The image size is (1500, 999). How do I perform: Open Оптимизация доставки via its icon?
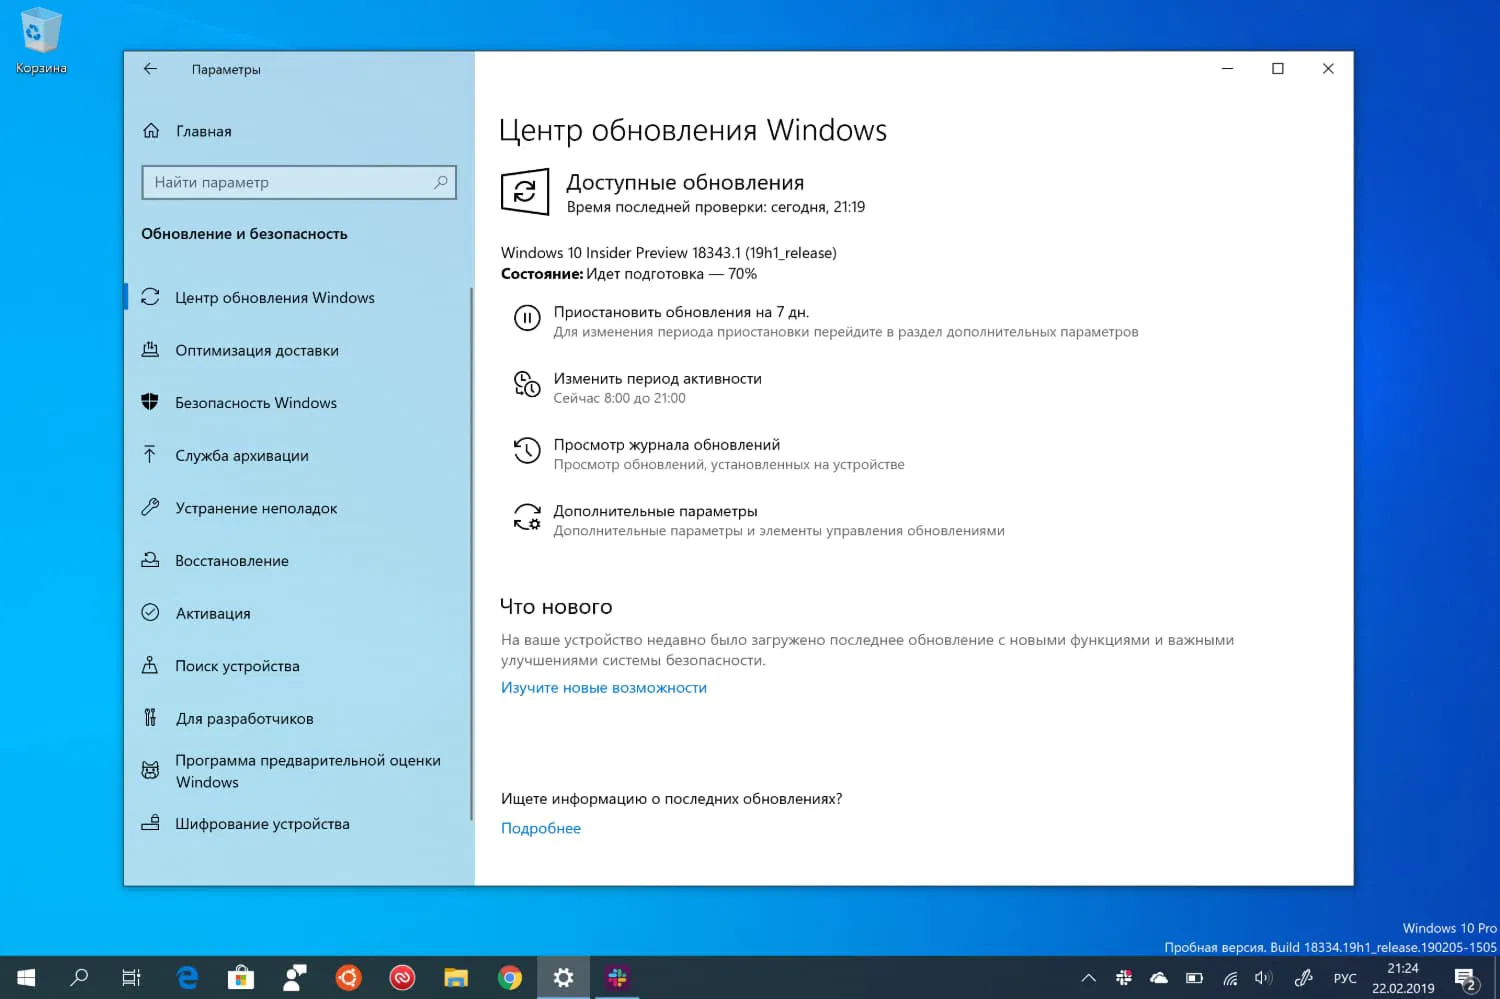click(149, 350)
